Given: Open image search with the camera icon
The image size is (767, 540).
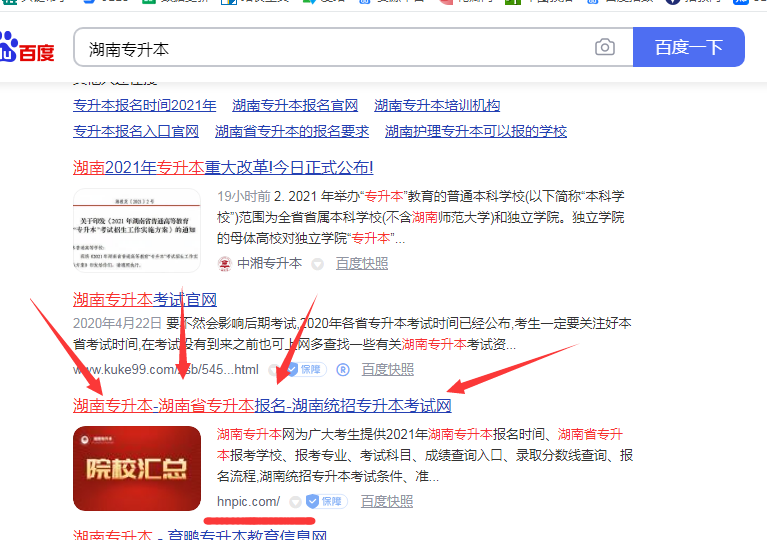Looking at the screenshot, I should [x=605, y=47].
